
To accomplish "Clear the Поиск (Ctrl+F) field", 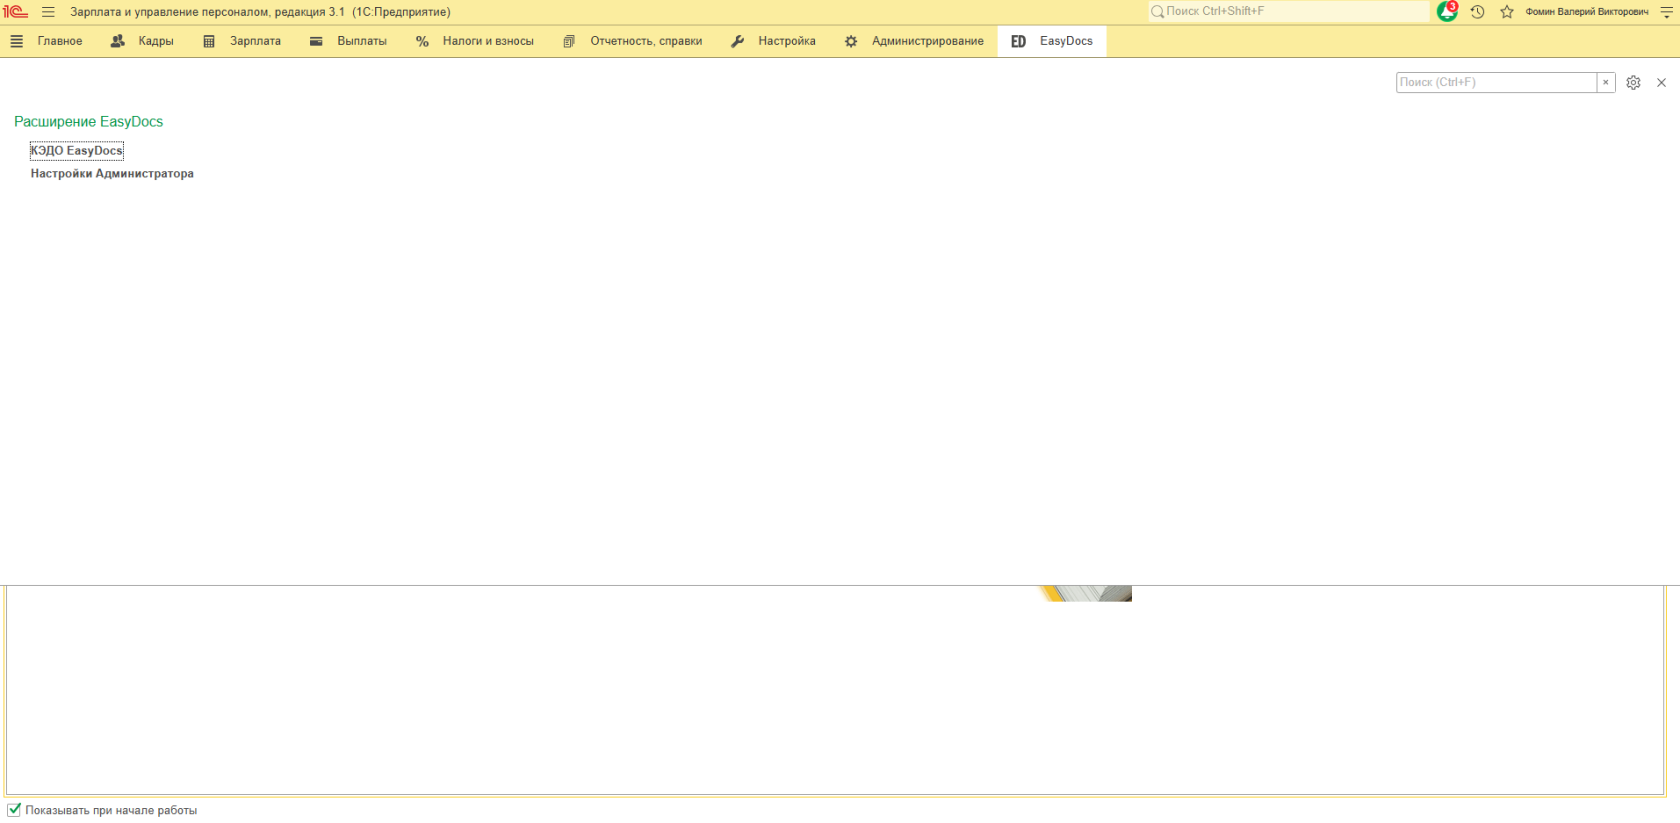I will point(1606,83).
